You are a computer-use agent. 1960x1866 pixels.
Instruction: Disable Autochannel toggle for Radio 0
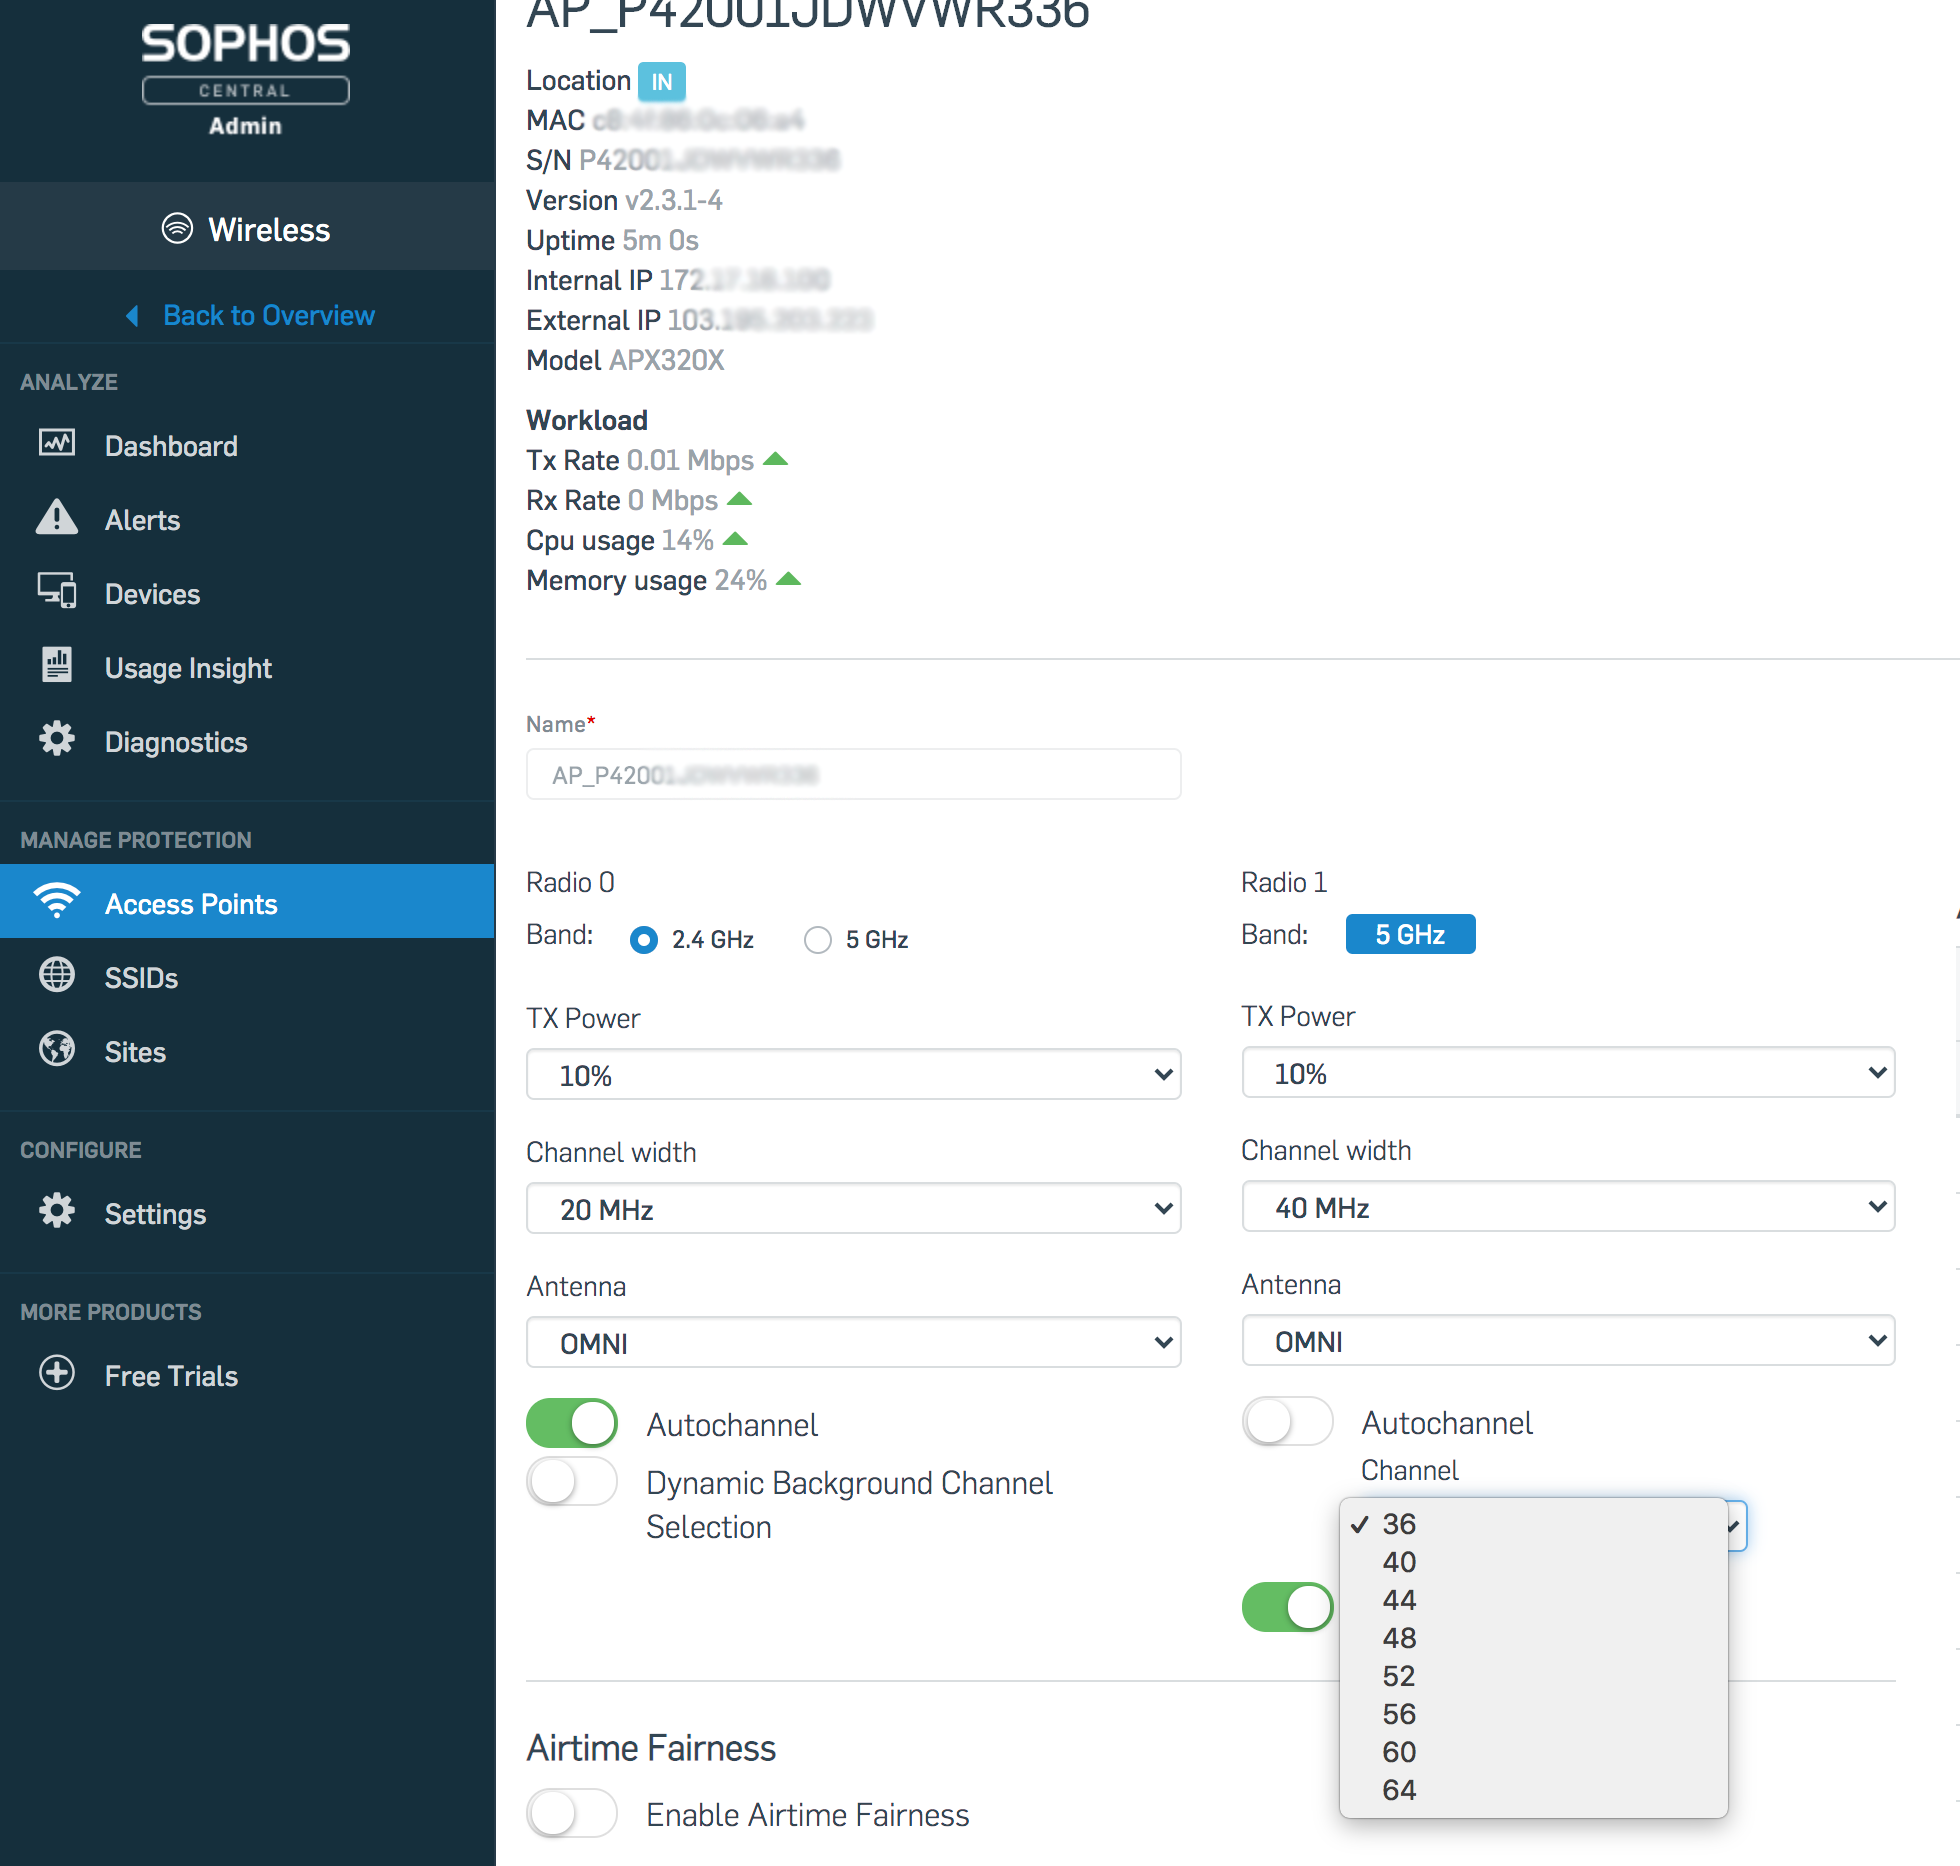572,1424
